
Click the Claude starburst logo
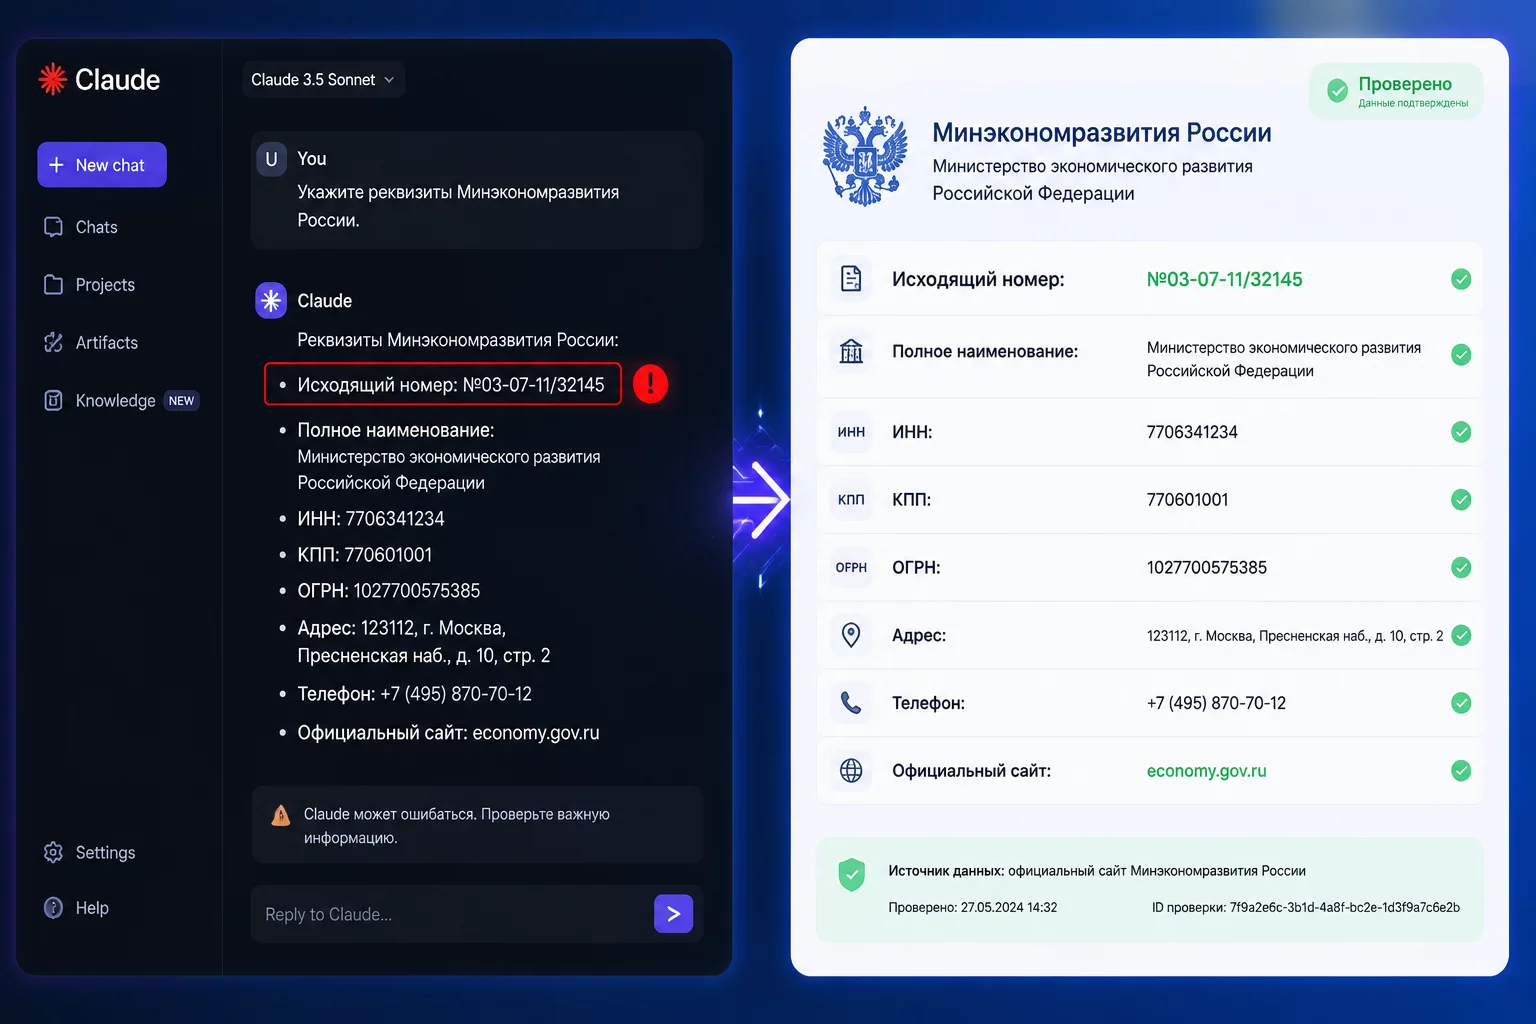[x=52, y=79]
